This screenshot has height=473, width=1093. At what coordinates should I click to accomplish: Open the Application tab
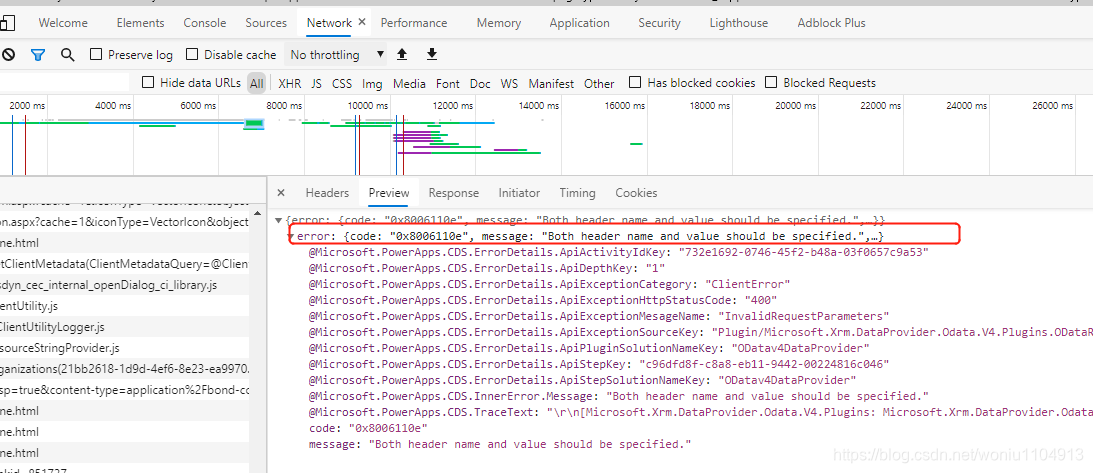(579, 23)
